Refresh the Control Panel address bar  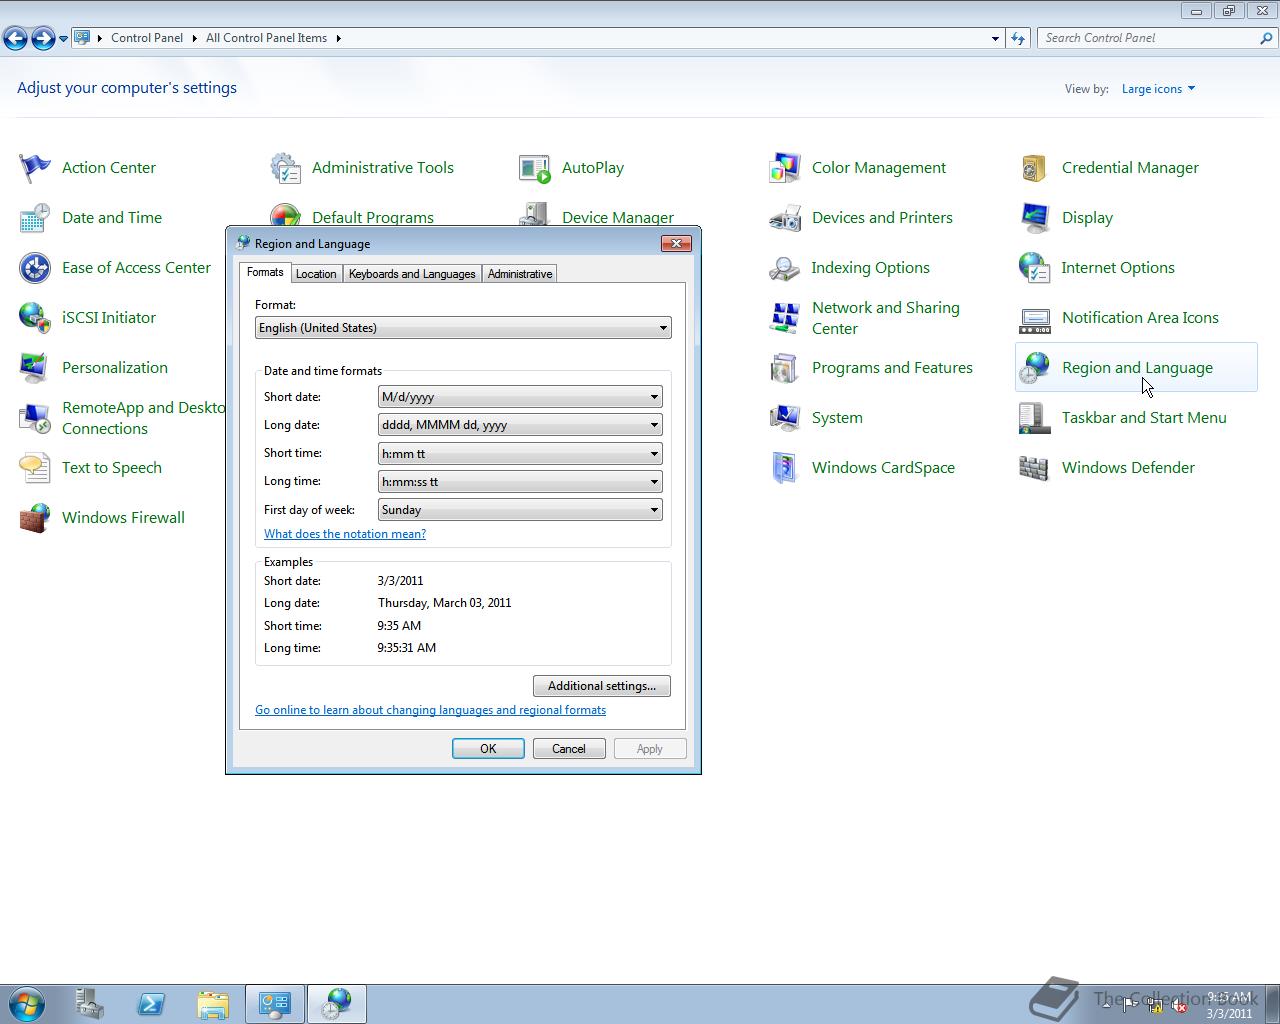(1018, 38)
